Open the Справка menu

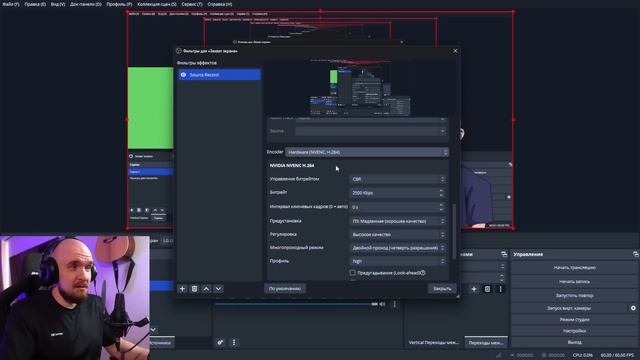220,4
